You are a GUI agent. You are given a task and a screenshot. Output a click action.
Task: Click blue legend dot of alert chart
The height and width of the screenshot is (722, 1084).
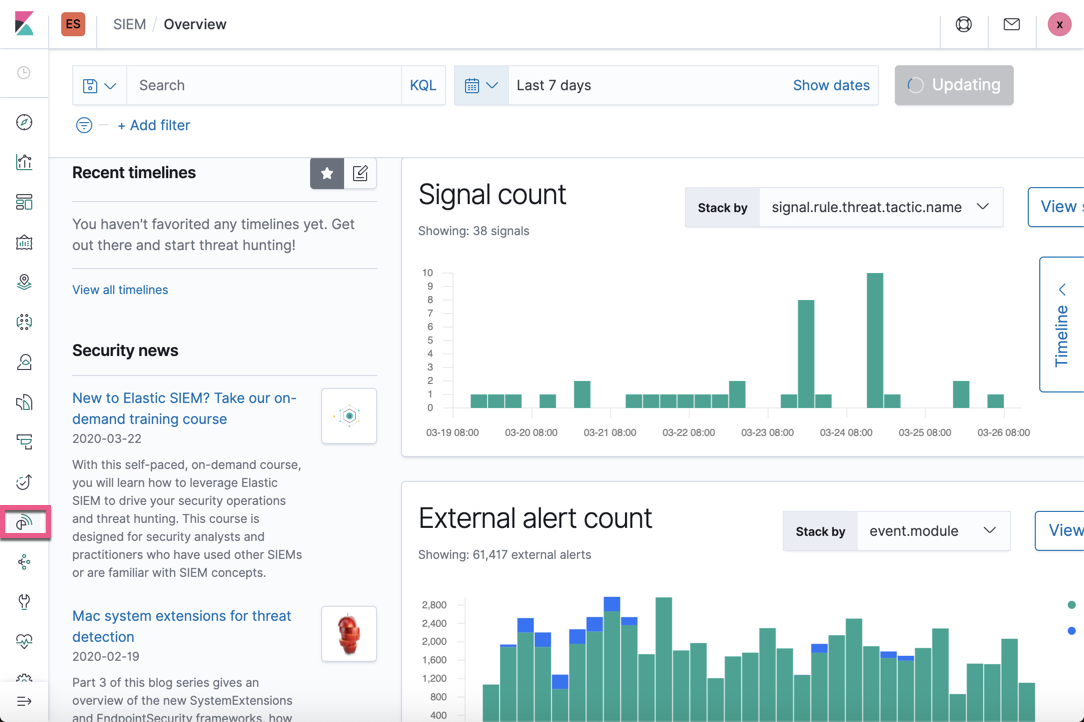click(x=1072, y=631)
